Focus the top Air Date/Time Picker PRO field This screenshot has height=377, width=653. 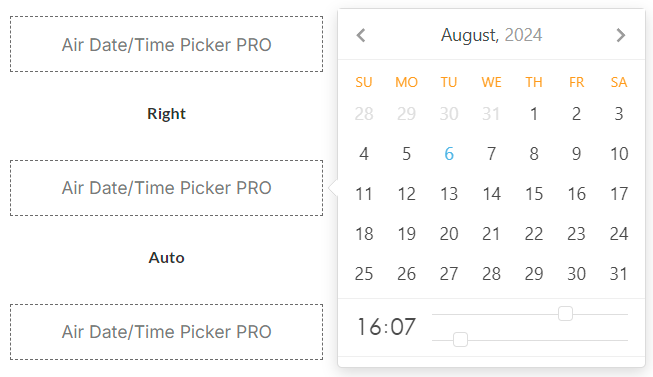coord(167,44)
